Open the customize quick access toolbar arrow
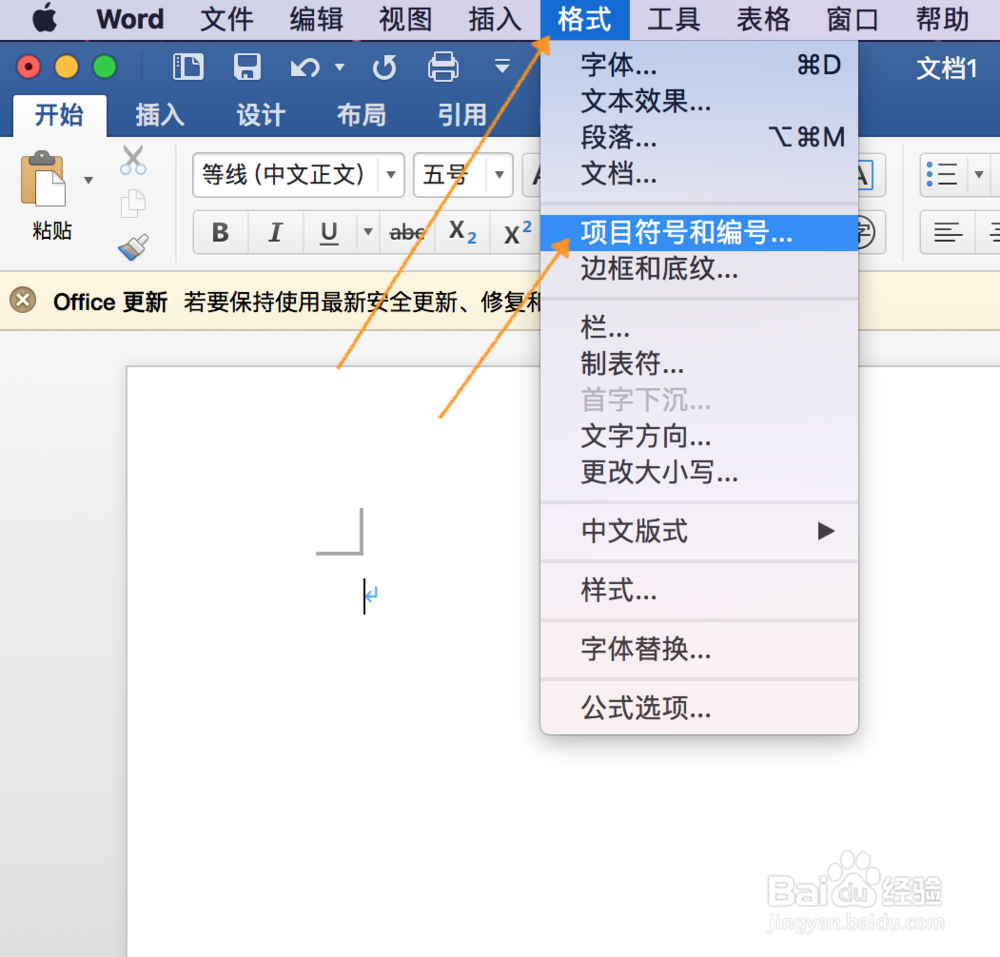Screen dimensions: 1000x957 502,65
